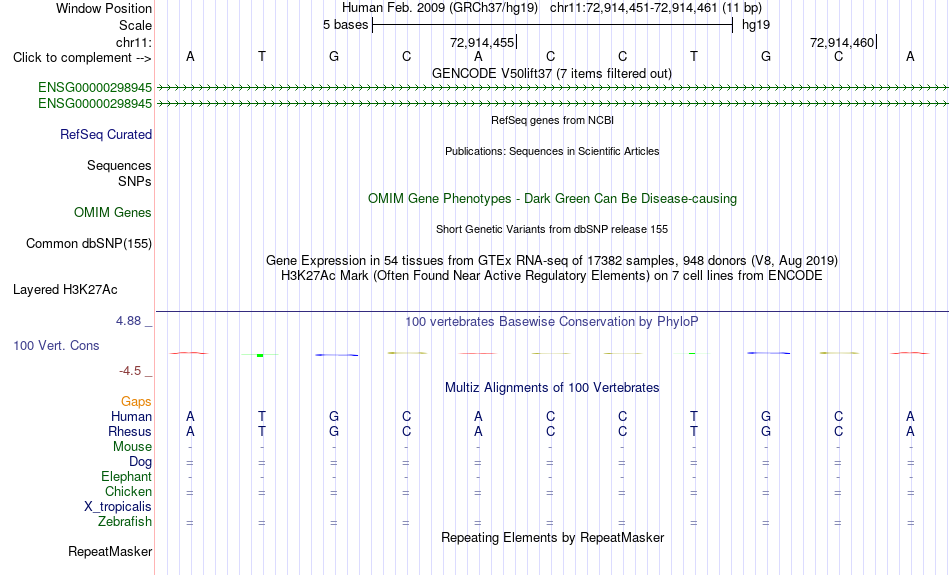Click the chr11: ruler label
950x575 pixels.
133,42
